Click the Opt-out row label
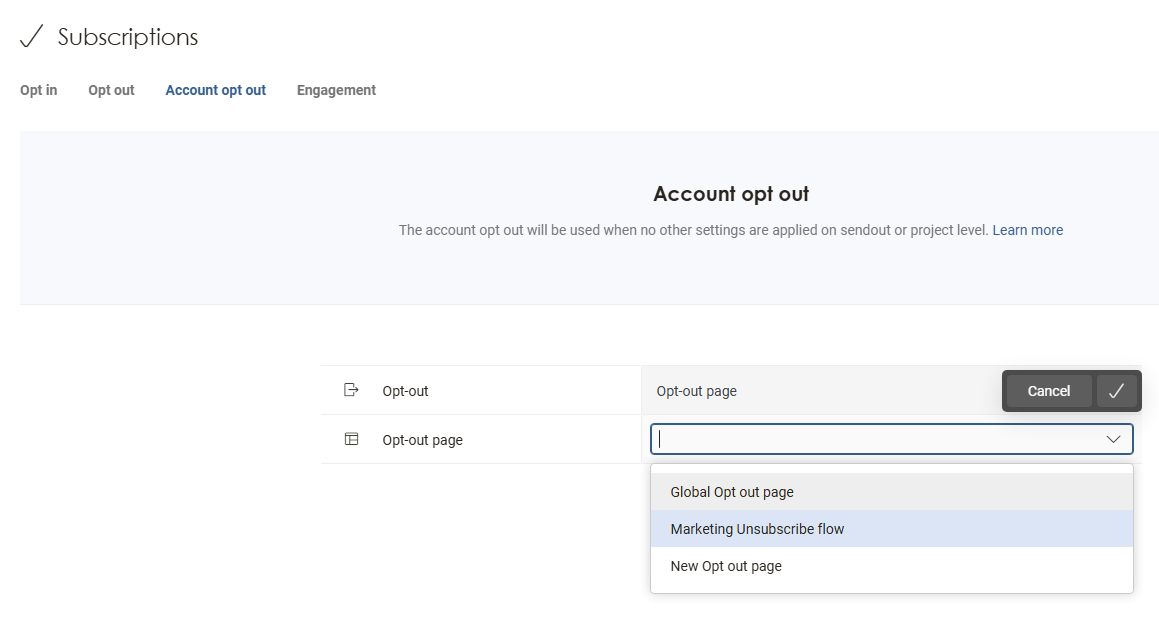The width and height of the screenshot is (1159, 617). (405, 391)
